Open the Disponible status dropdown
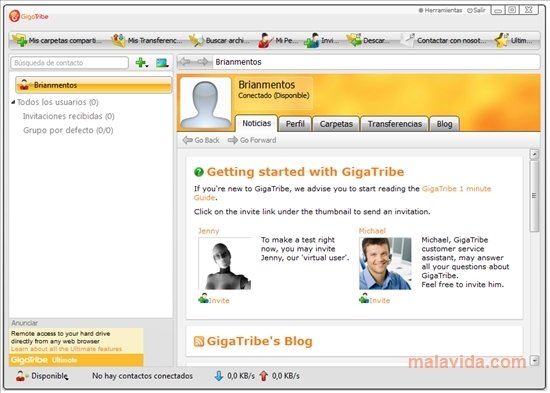The width and height of the screenshot is (550, 393). point(42,376)
